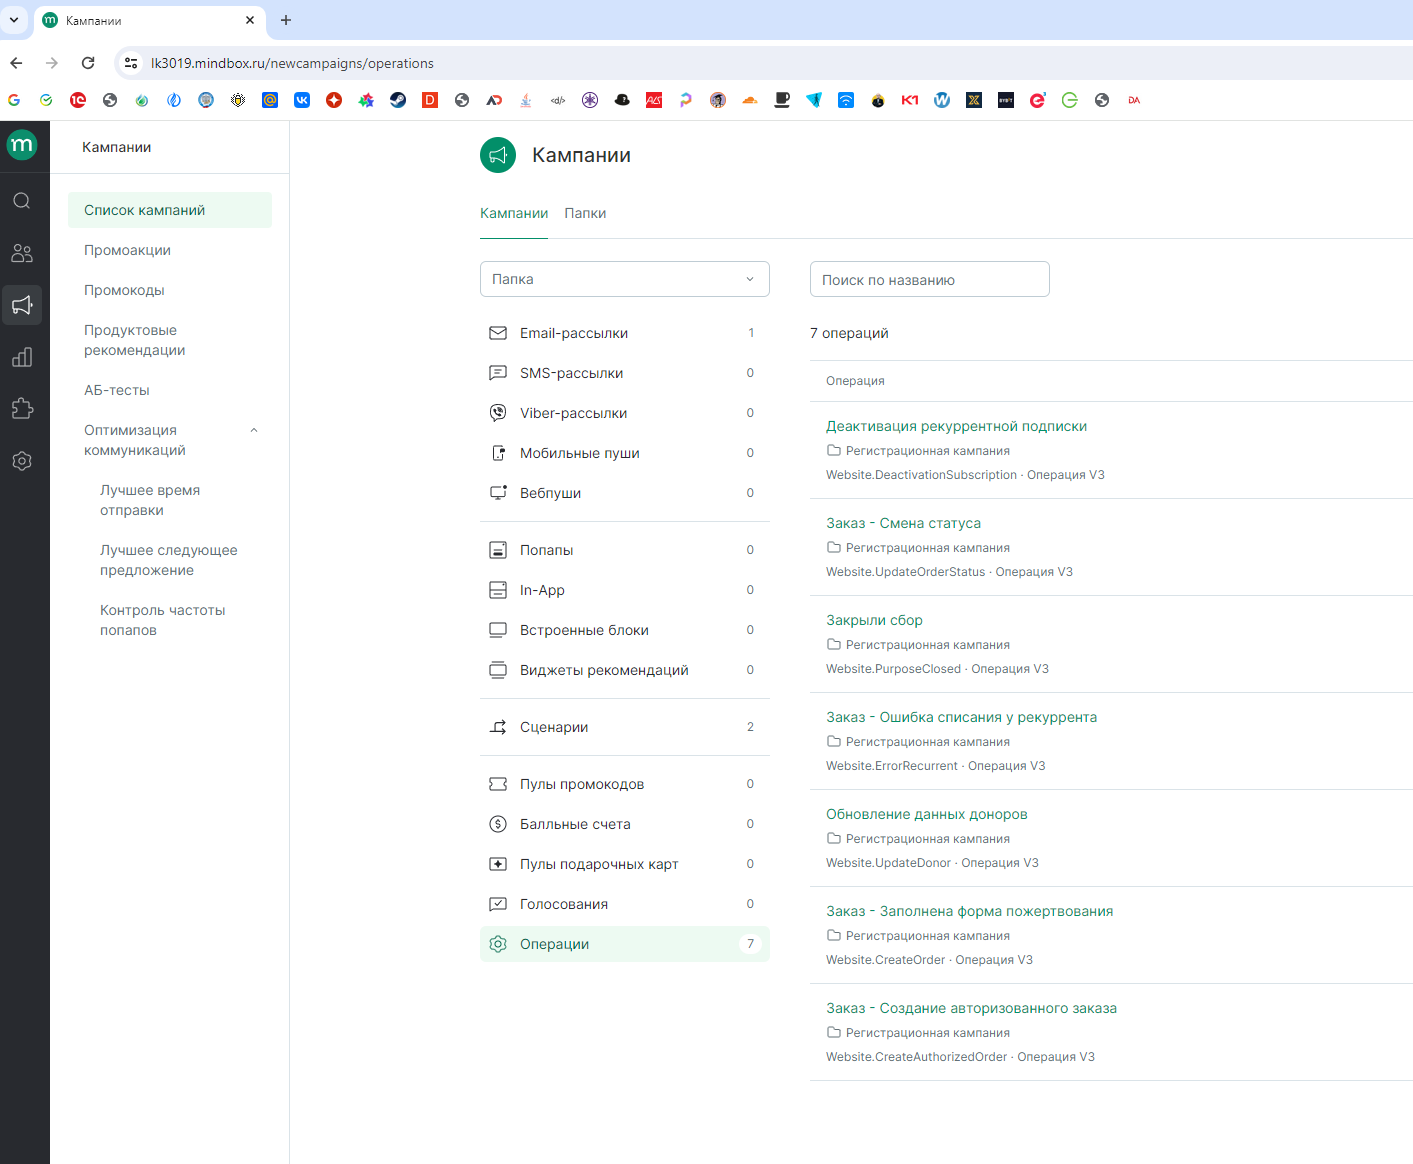Click the browser address bar URL
Viewport: 1413px width, 1164px height.
pos(292,63)
